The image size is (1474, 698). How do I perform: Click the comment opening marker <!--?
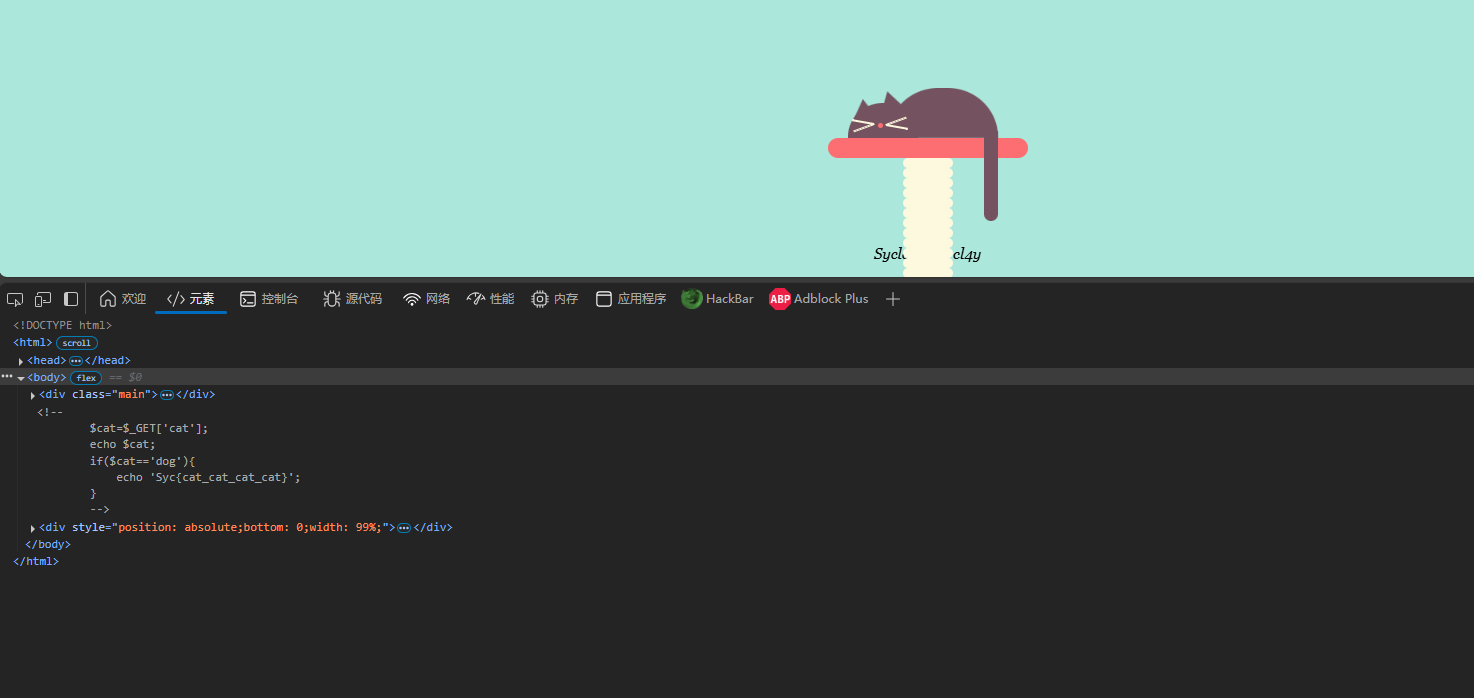pyautogui.click(x=50, y=411)
